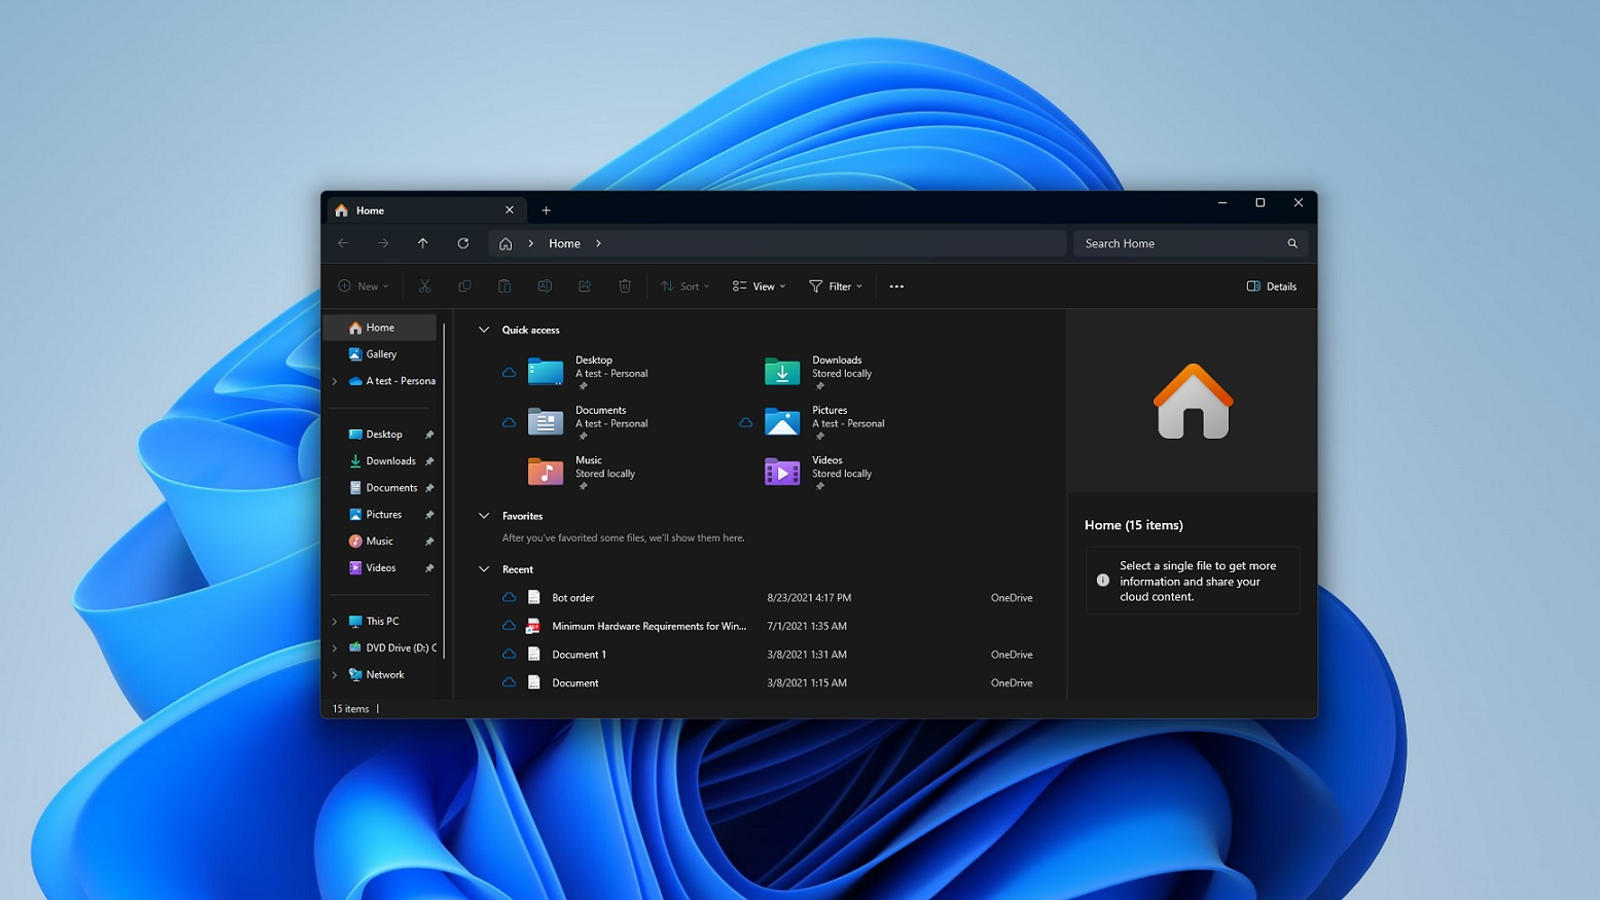This screenshot has height=900, width=1600.
Task: Click the 15 items status bar text
Action: (351, 709)
